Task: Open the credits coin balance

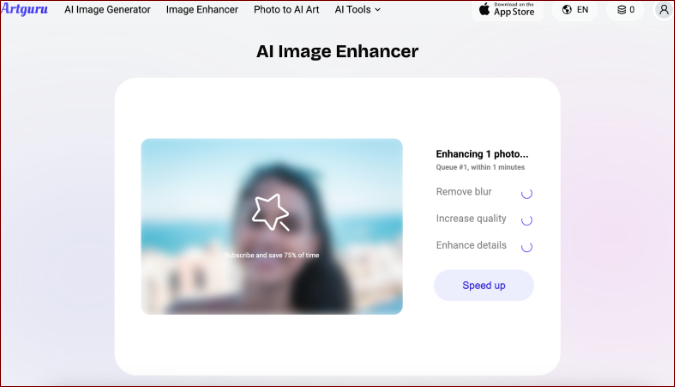Action: (x=625, y=9)
